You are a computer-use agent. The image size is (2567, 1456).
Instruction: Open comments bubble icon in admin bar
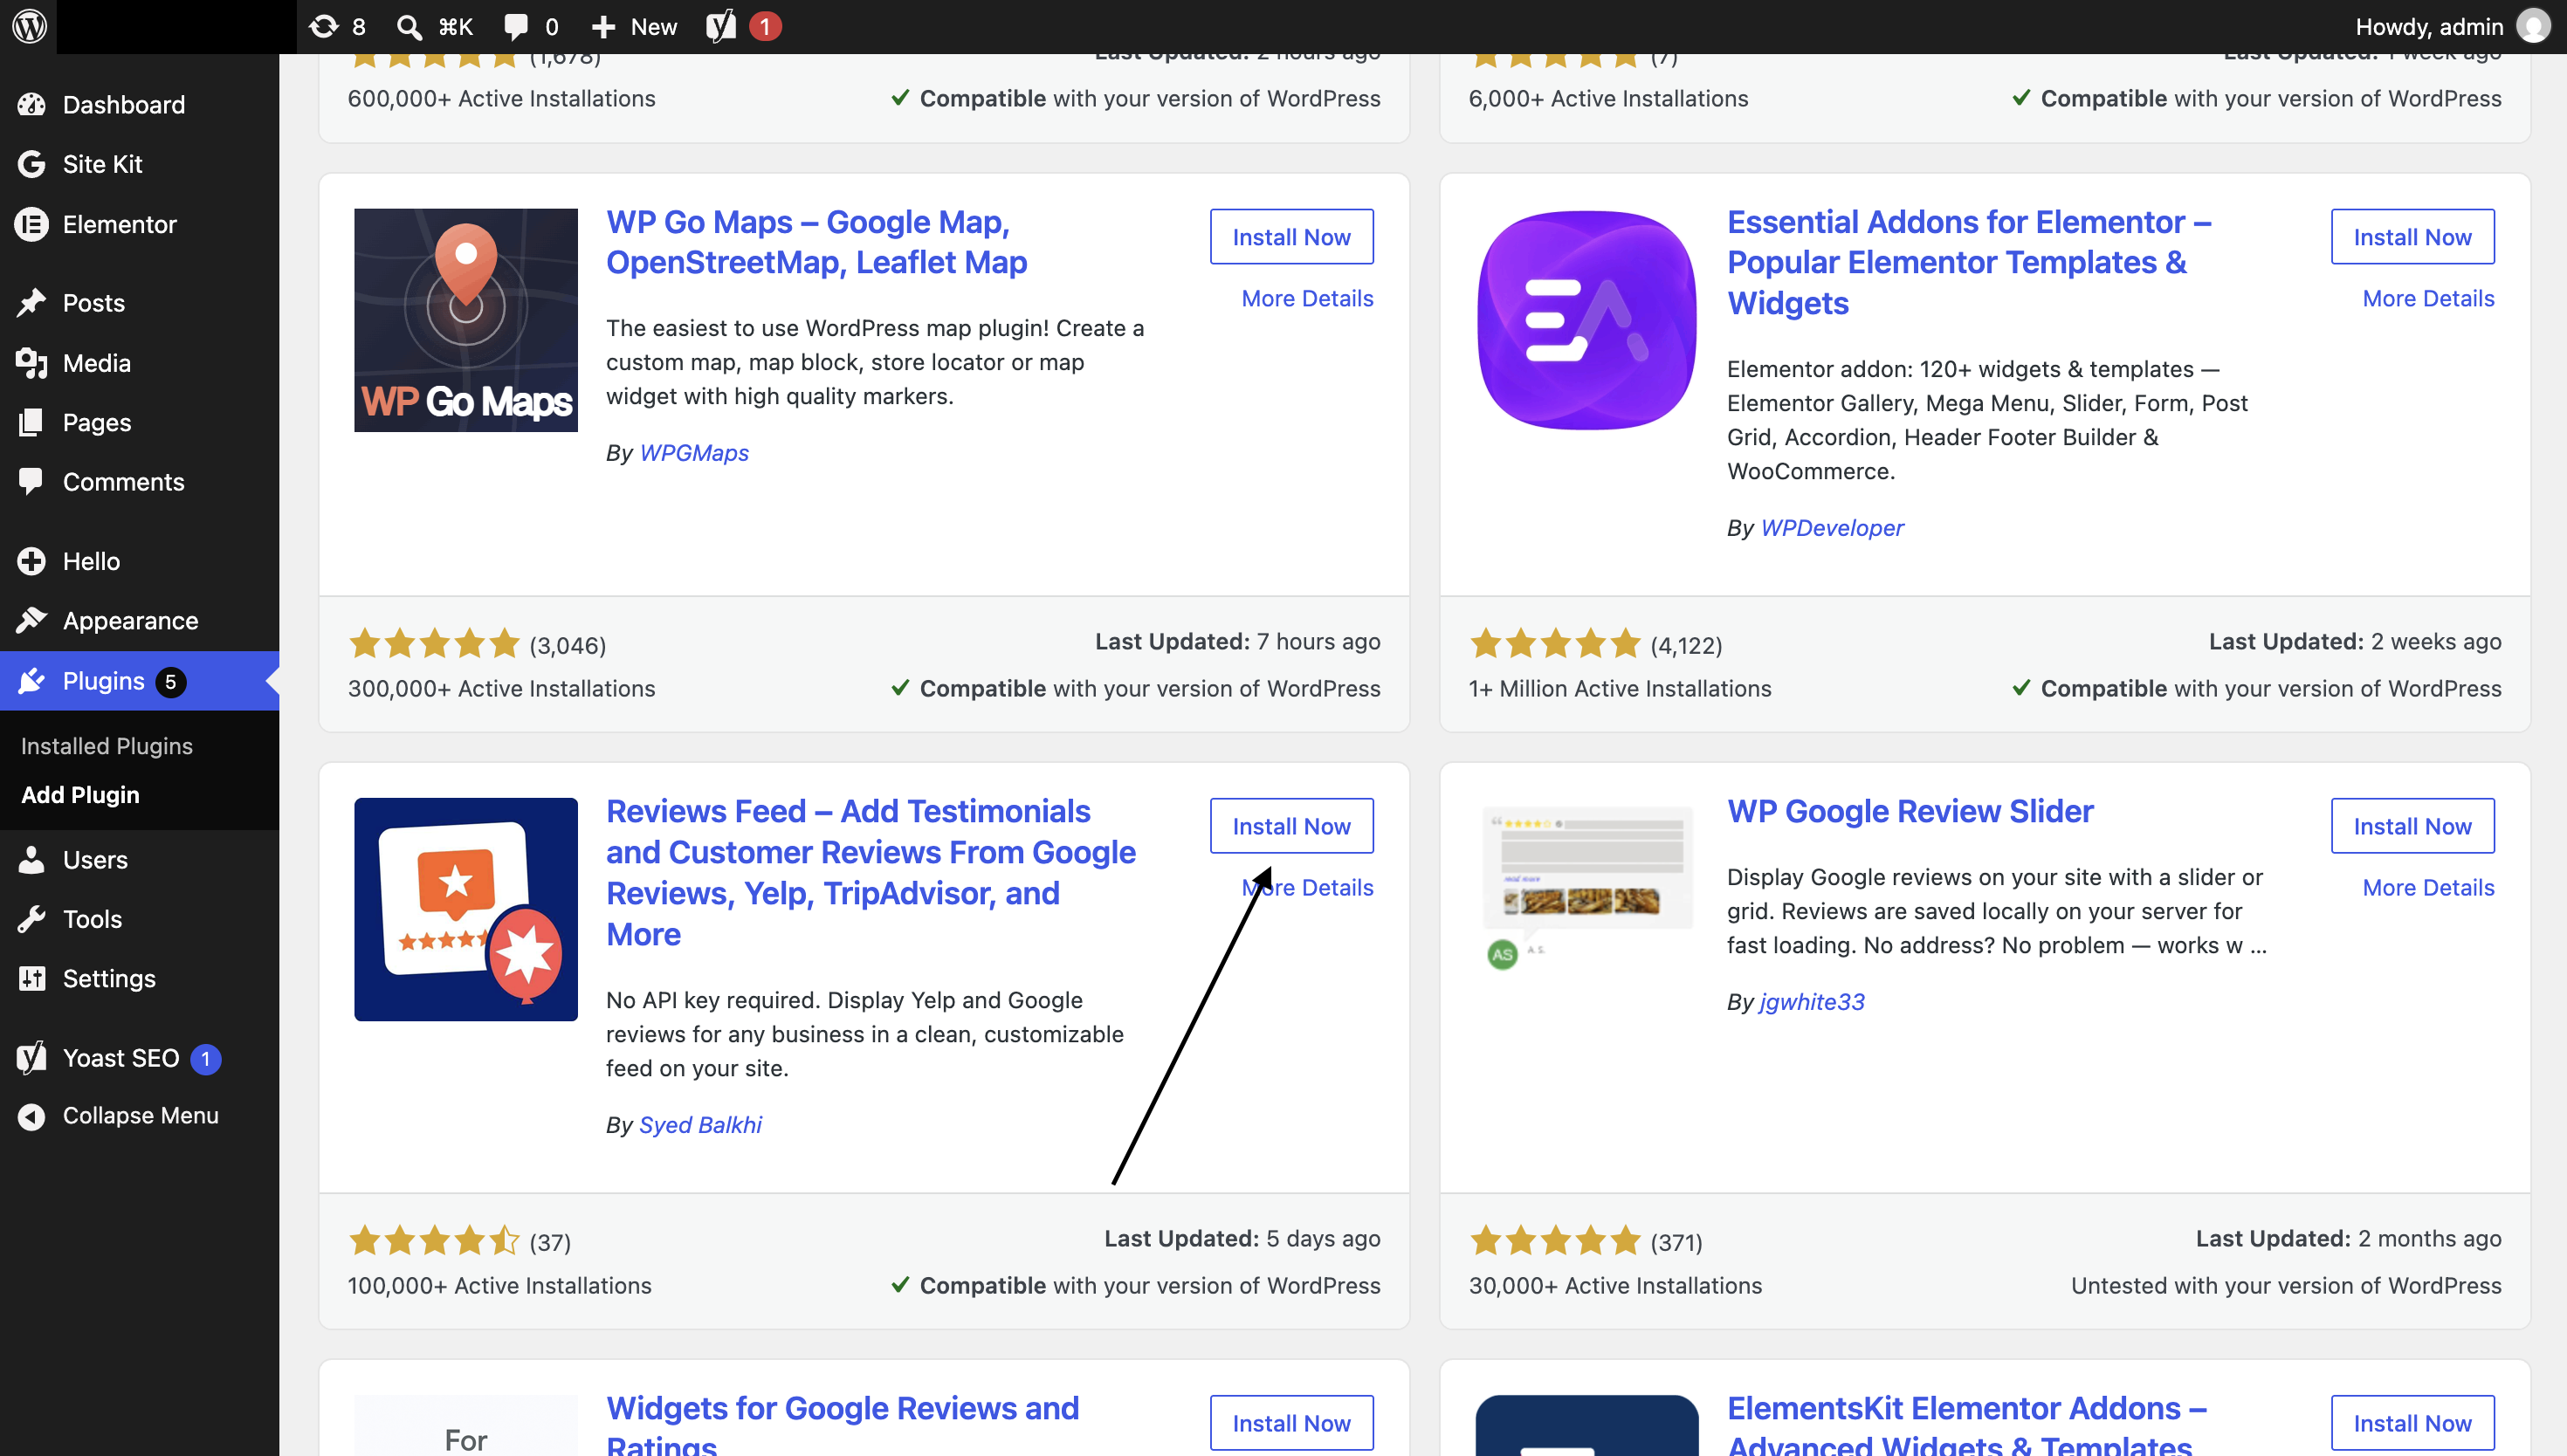point(516,27)
